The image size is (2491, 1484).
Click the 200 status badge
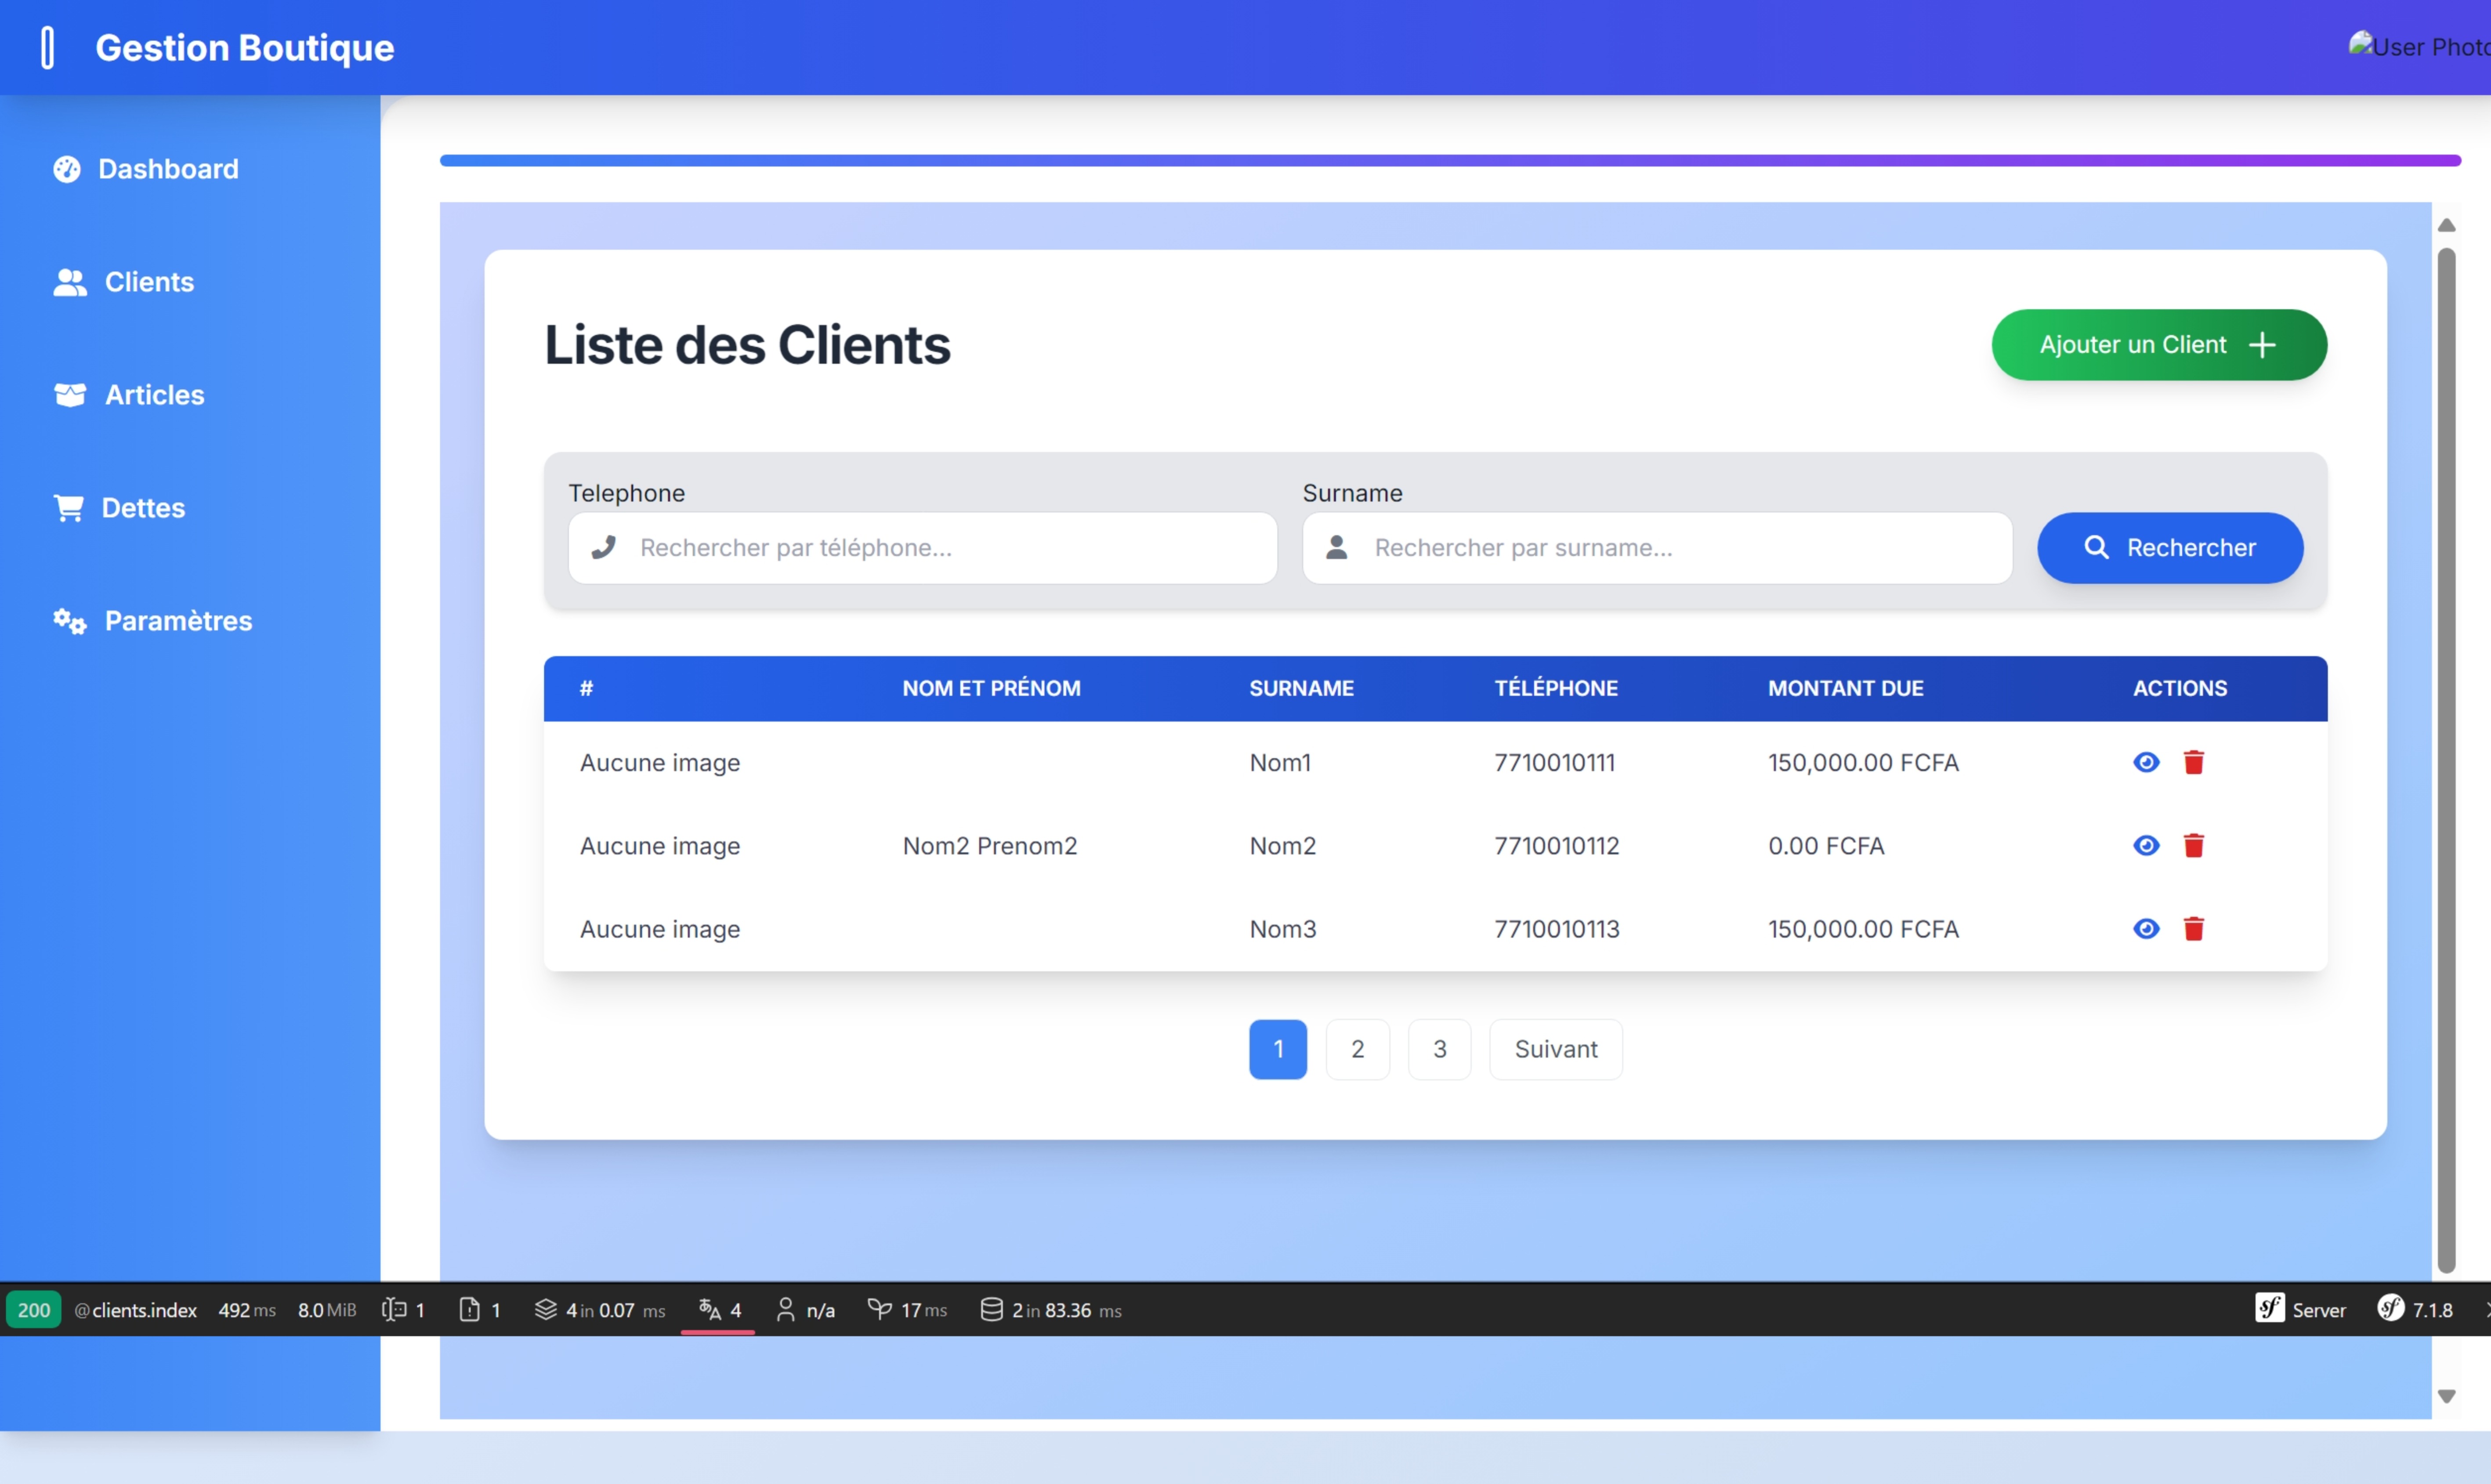pos(33,1310)
